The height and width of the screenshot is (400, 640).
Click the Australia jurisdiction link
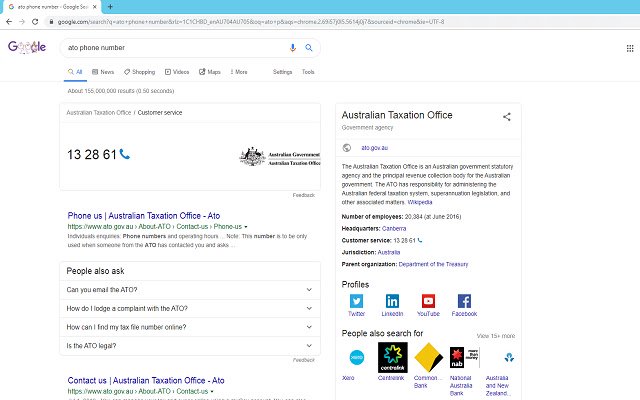(389, 252)
